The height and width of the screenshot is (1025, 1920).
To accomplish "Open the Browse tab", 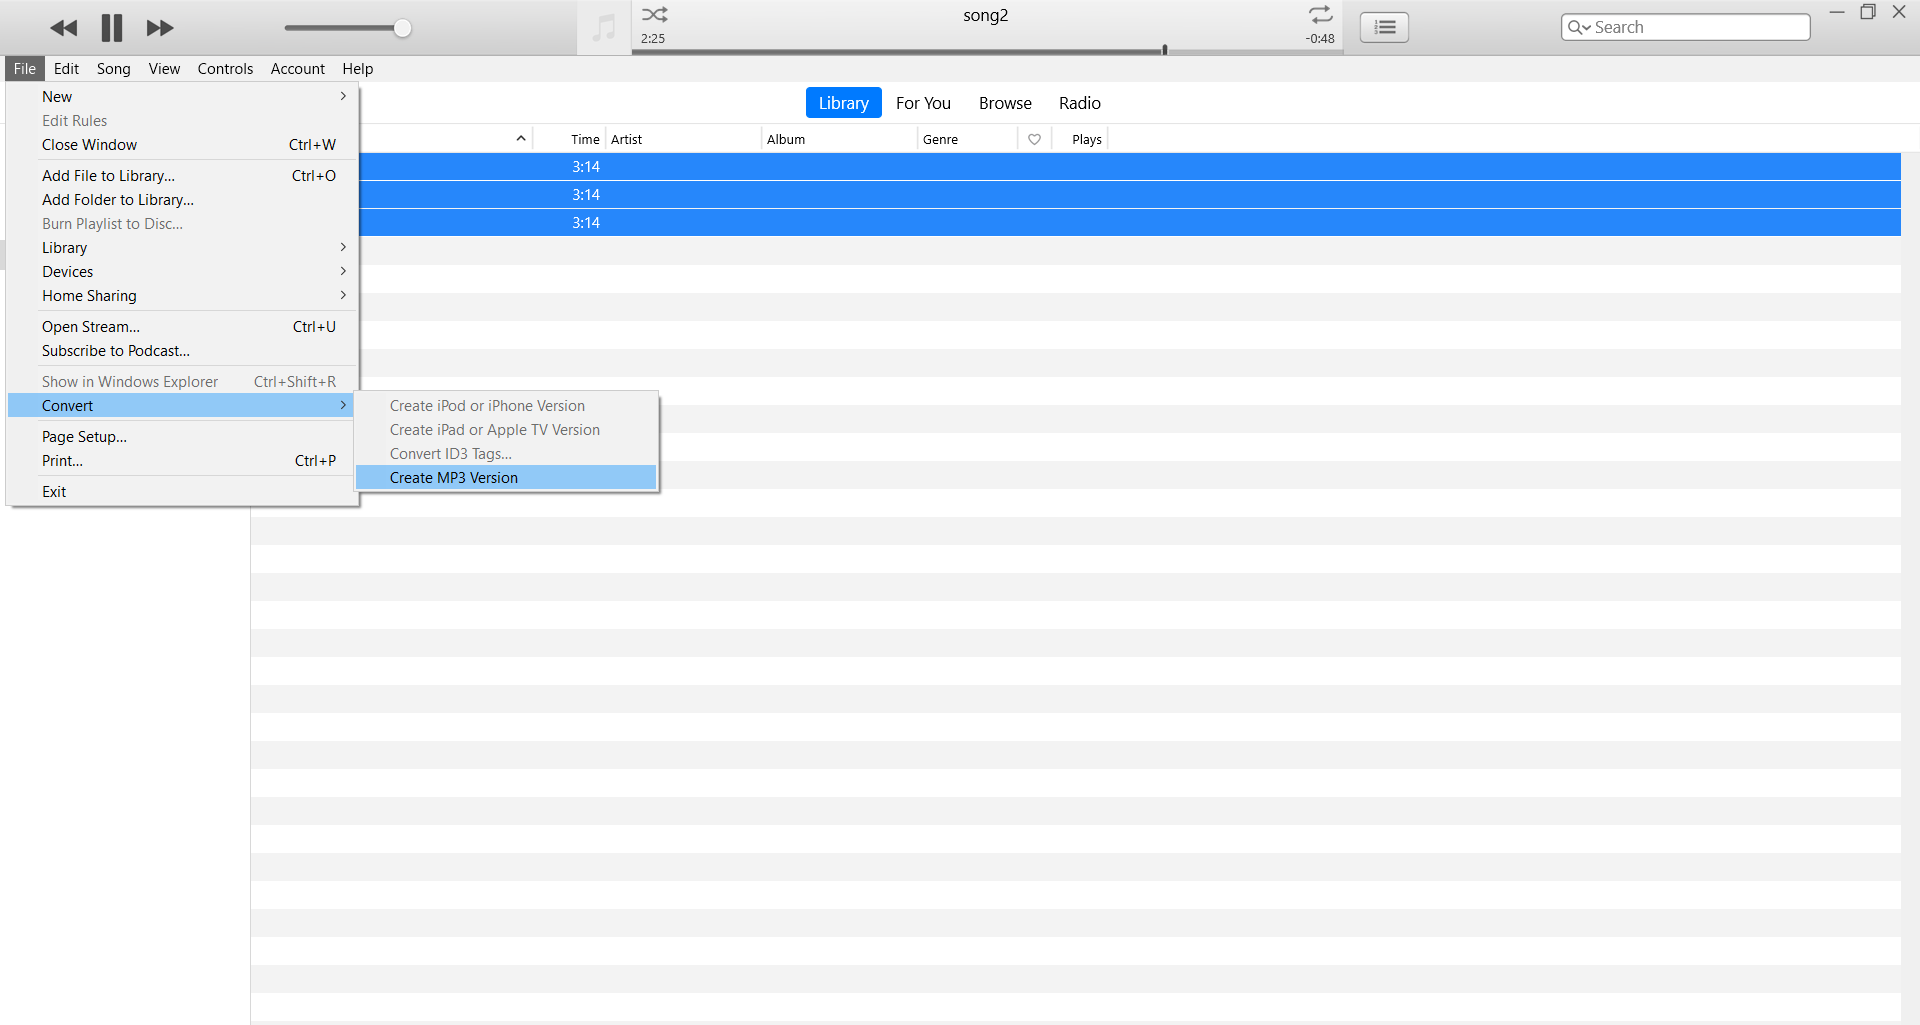I will coord(1004,103).
